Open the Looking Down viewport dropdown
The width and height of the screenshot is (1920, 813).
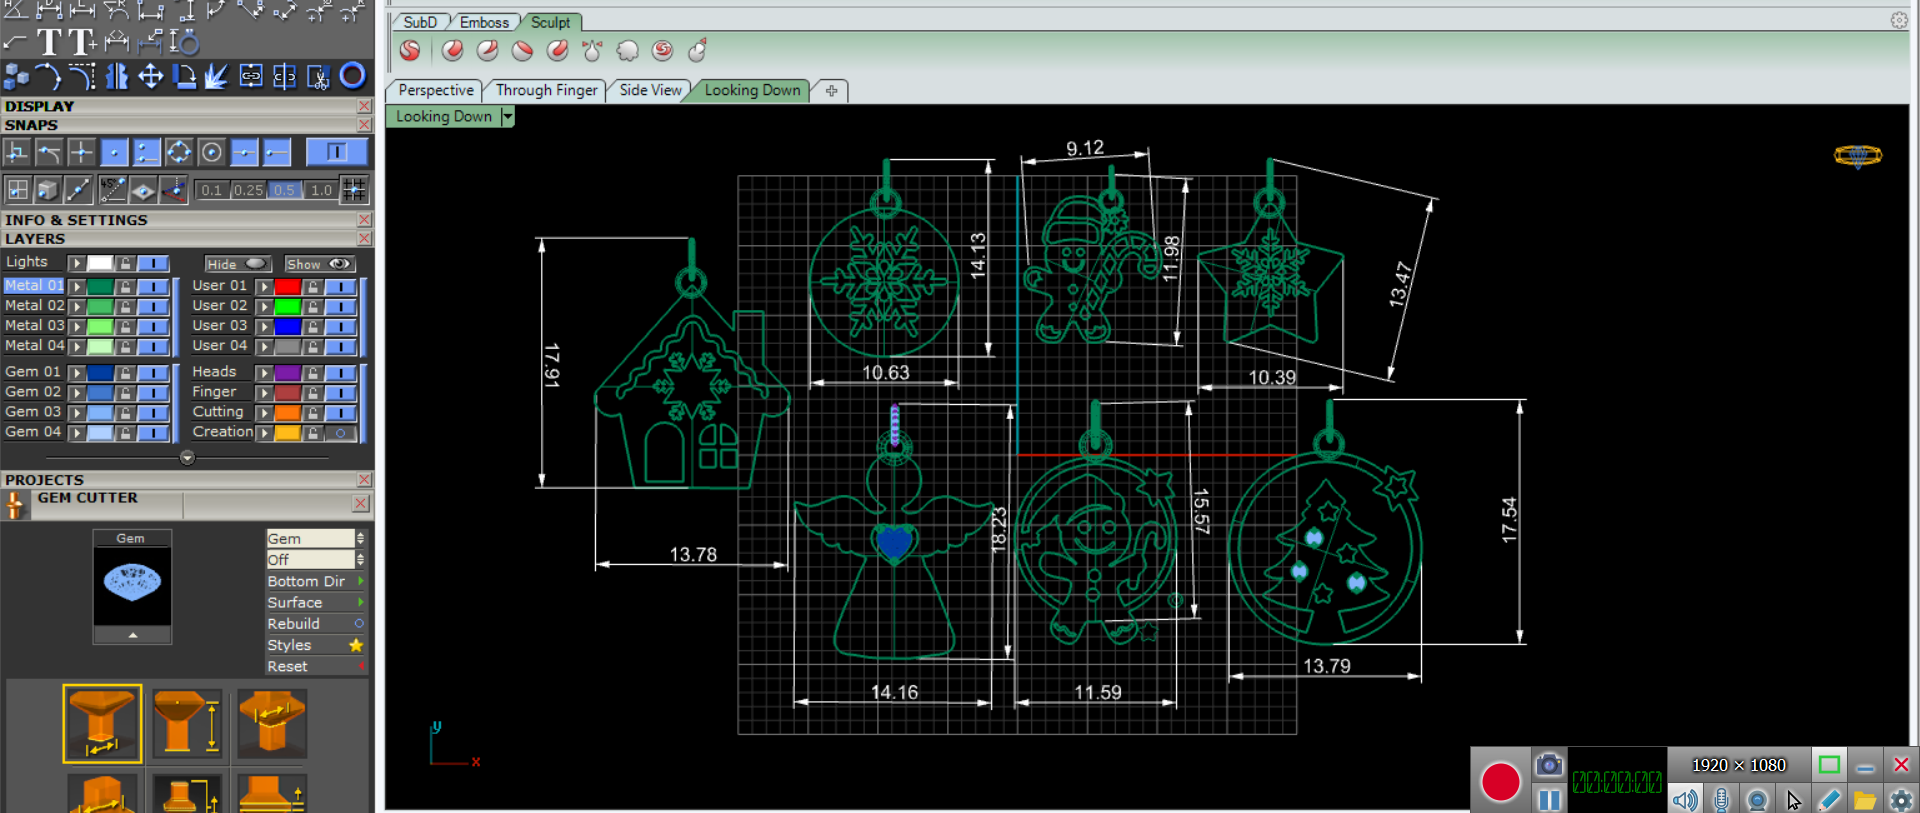[507, 117]
